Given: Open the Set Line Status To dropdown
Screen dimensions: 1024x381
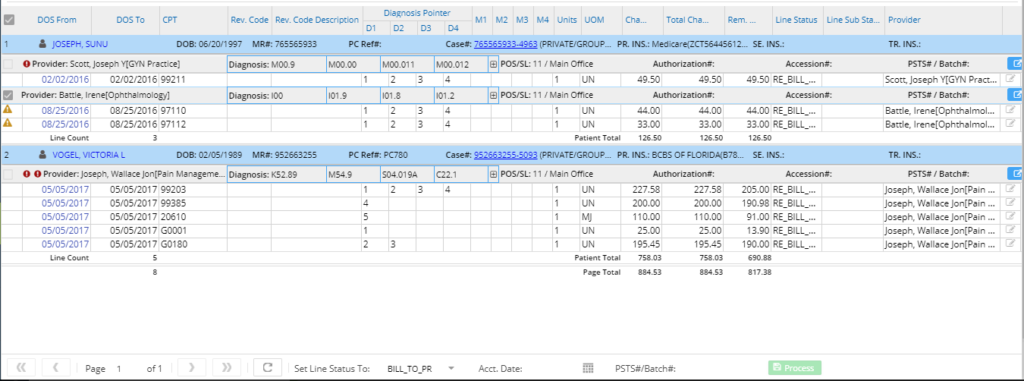Looking at the screenshot, I should (451, 369).
